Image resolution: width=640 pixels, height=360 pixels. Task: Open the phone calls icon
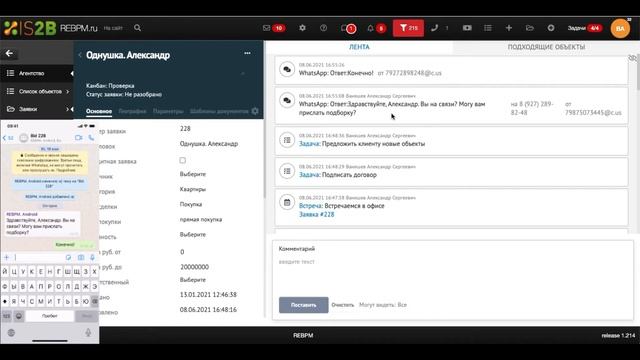[434, 28]
